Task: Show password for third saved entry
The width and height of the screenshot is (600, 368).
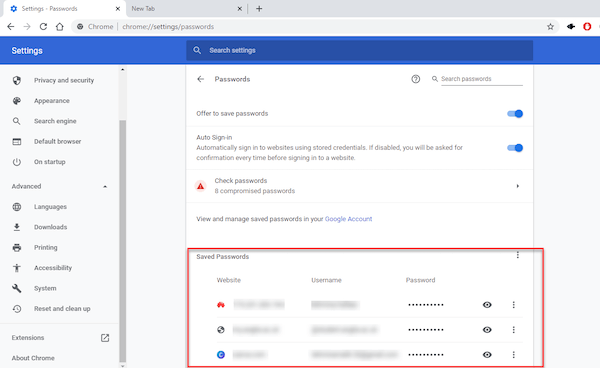Action: (487, 355)
